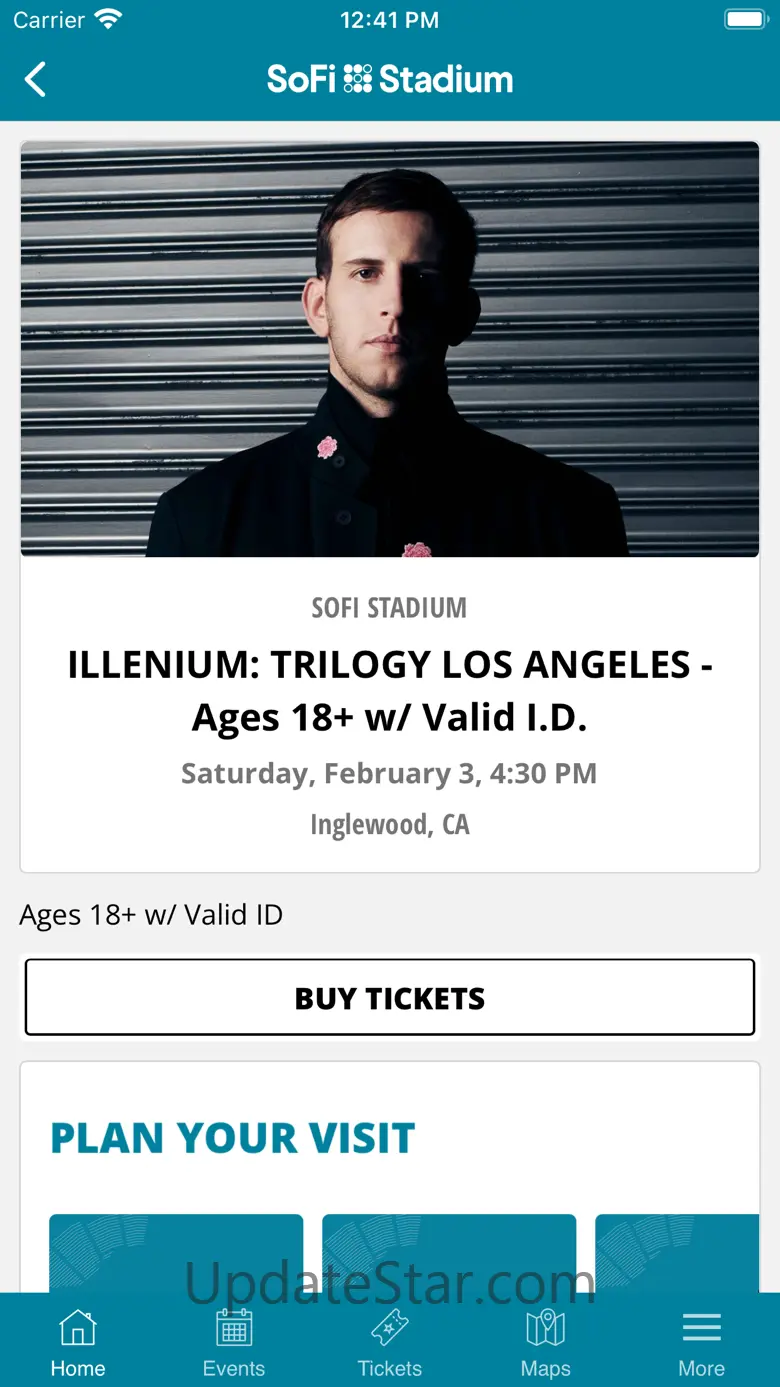
Task: Tap the 12:41 PM clock in status bar
Action: pos(390,20)
